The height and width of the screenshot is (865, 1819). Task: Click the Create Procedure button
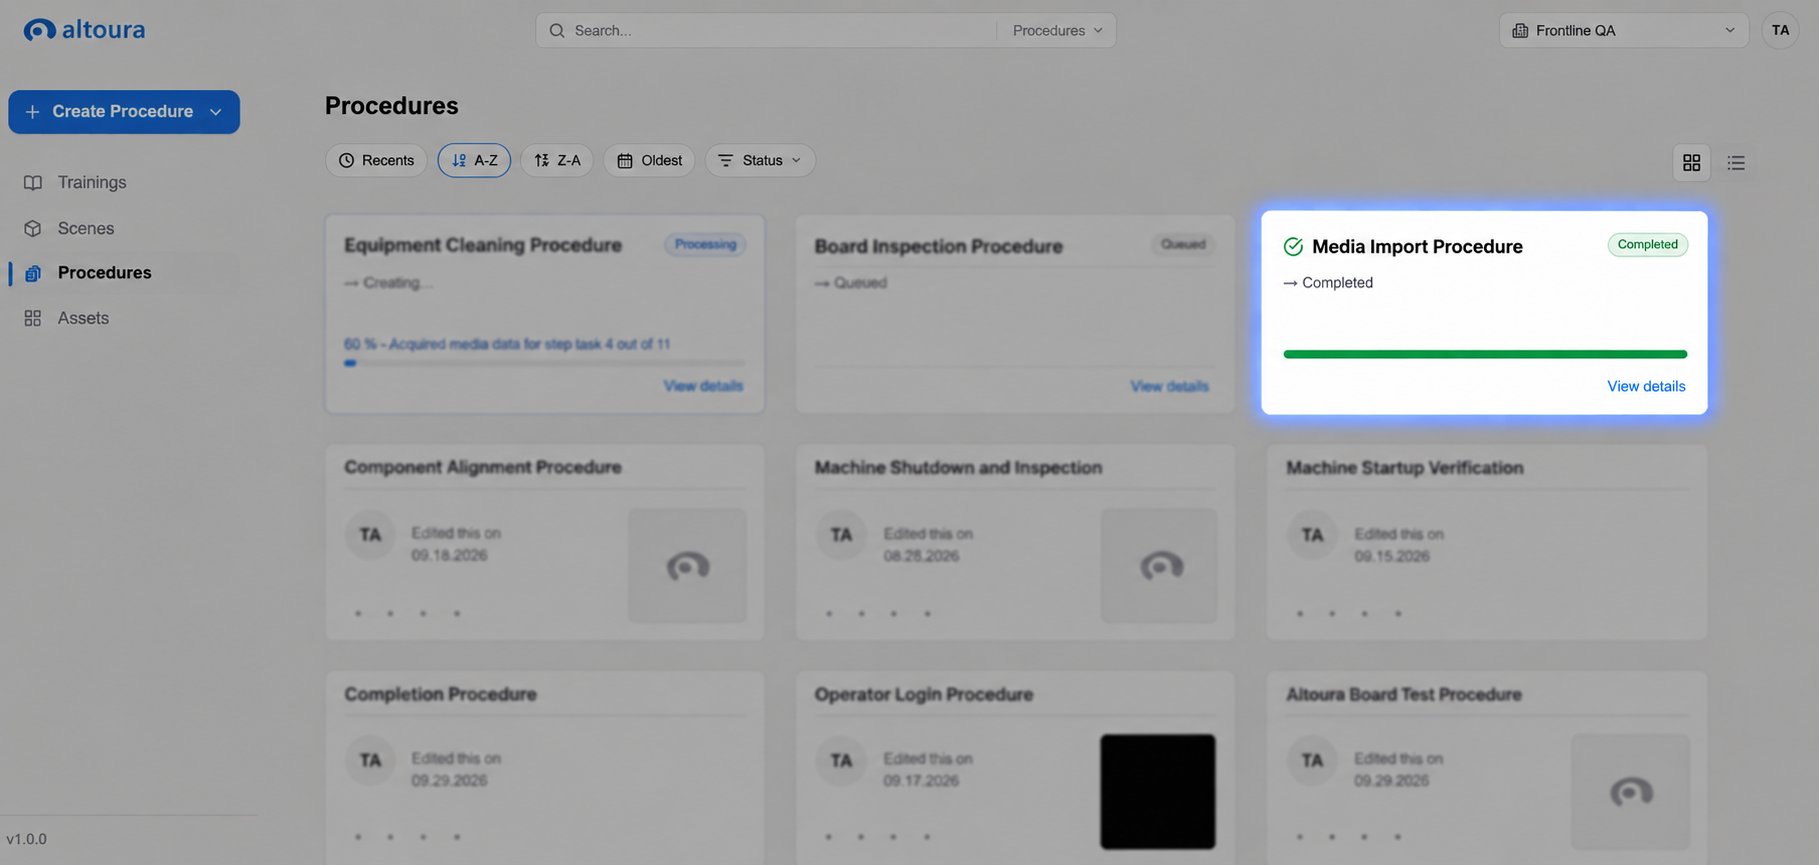124,112
